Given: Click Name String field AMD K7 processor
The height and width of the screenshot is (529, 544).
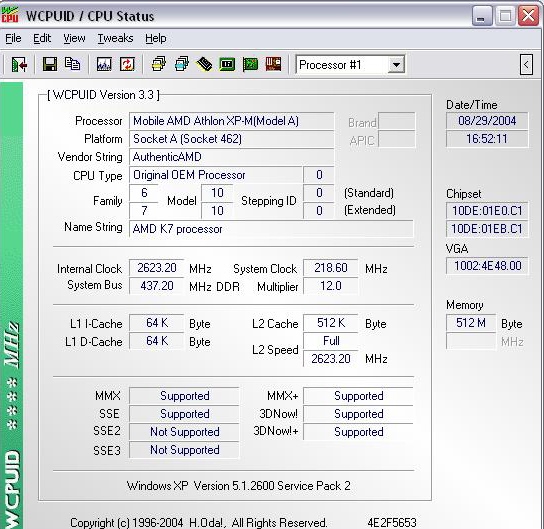Looking at the screenshot, I should click(x=271, y=229).
